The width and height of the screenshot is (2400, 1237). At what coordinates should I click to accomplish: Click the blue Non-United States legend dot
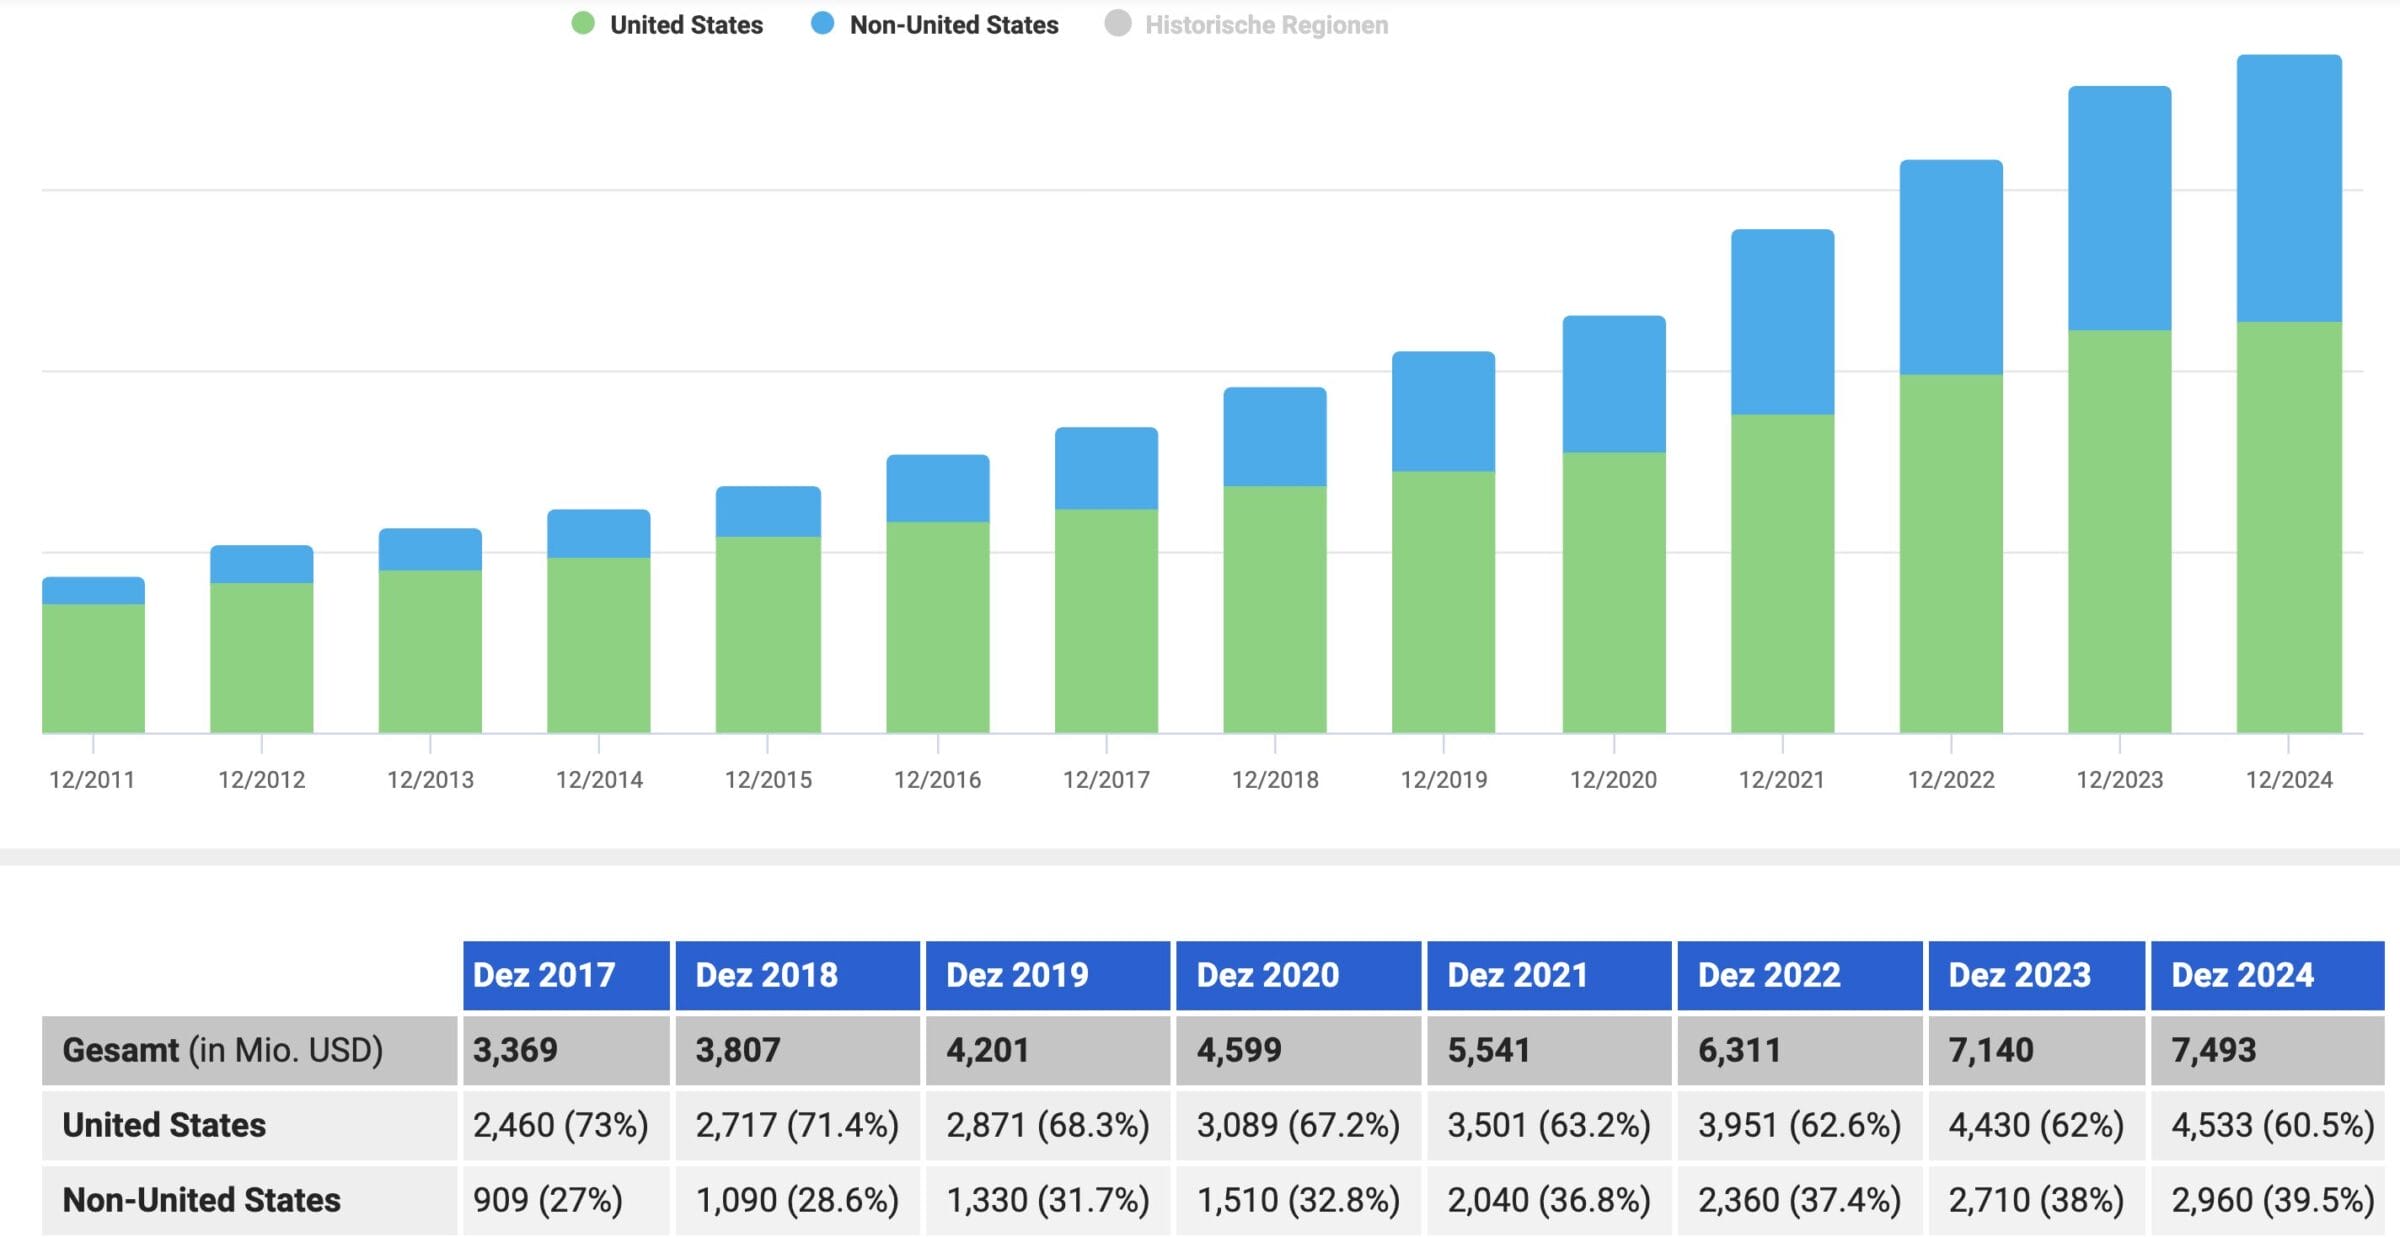pyautogui.click(x=822, y=24)
